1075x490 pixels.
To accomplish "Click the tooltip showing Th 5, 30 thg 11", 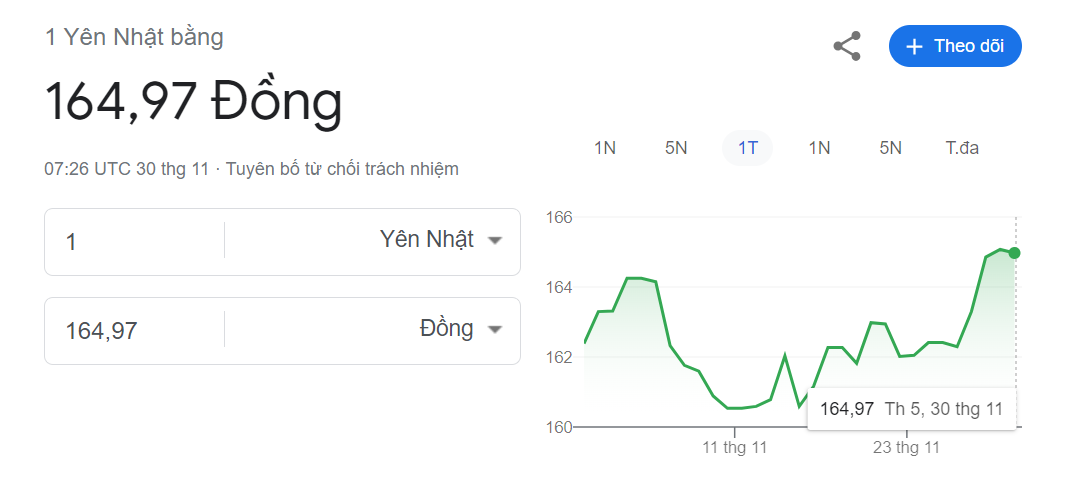I will (912, 409).
